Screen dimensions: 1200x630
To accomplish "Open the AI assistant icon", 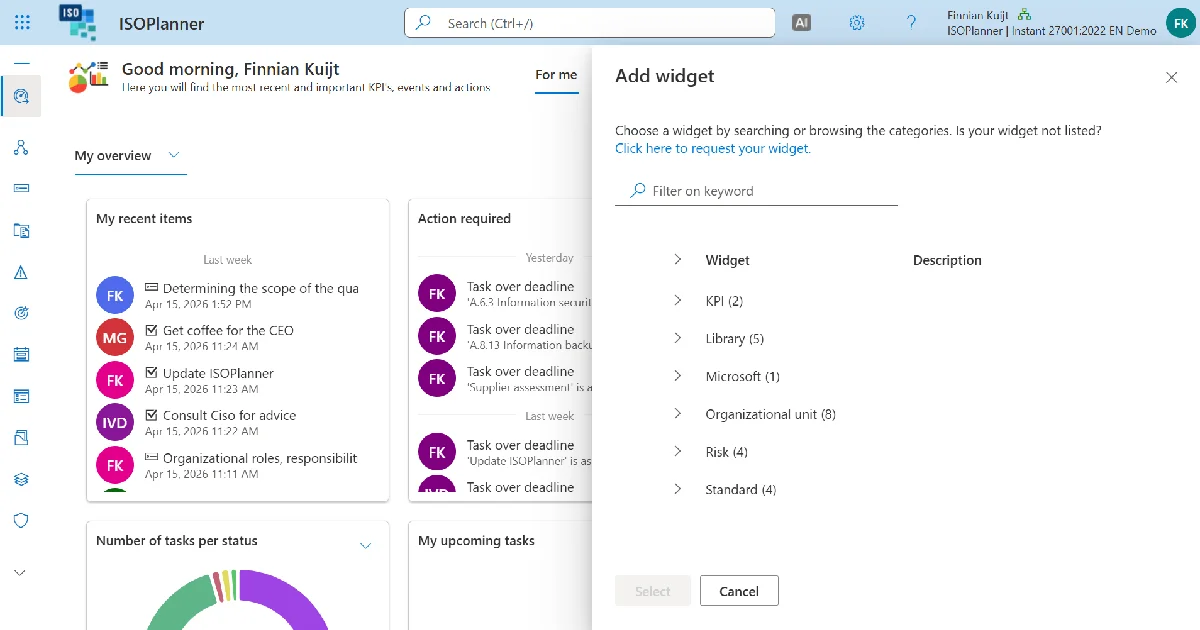I will click(x=801, y=22).
